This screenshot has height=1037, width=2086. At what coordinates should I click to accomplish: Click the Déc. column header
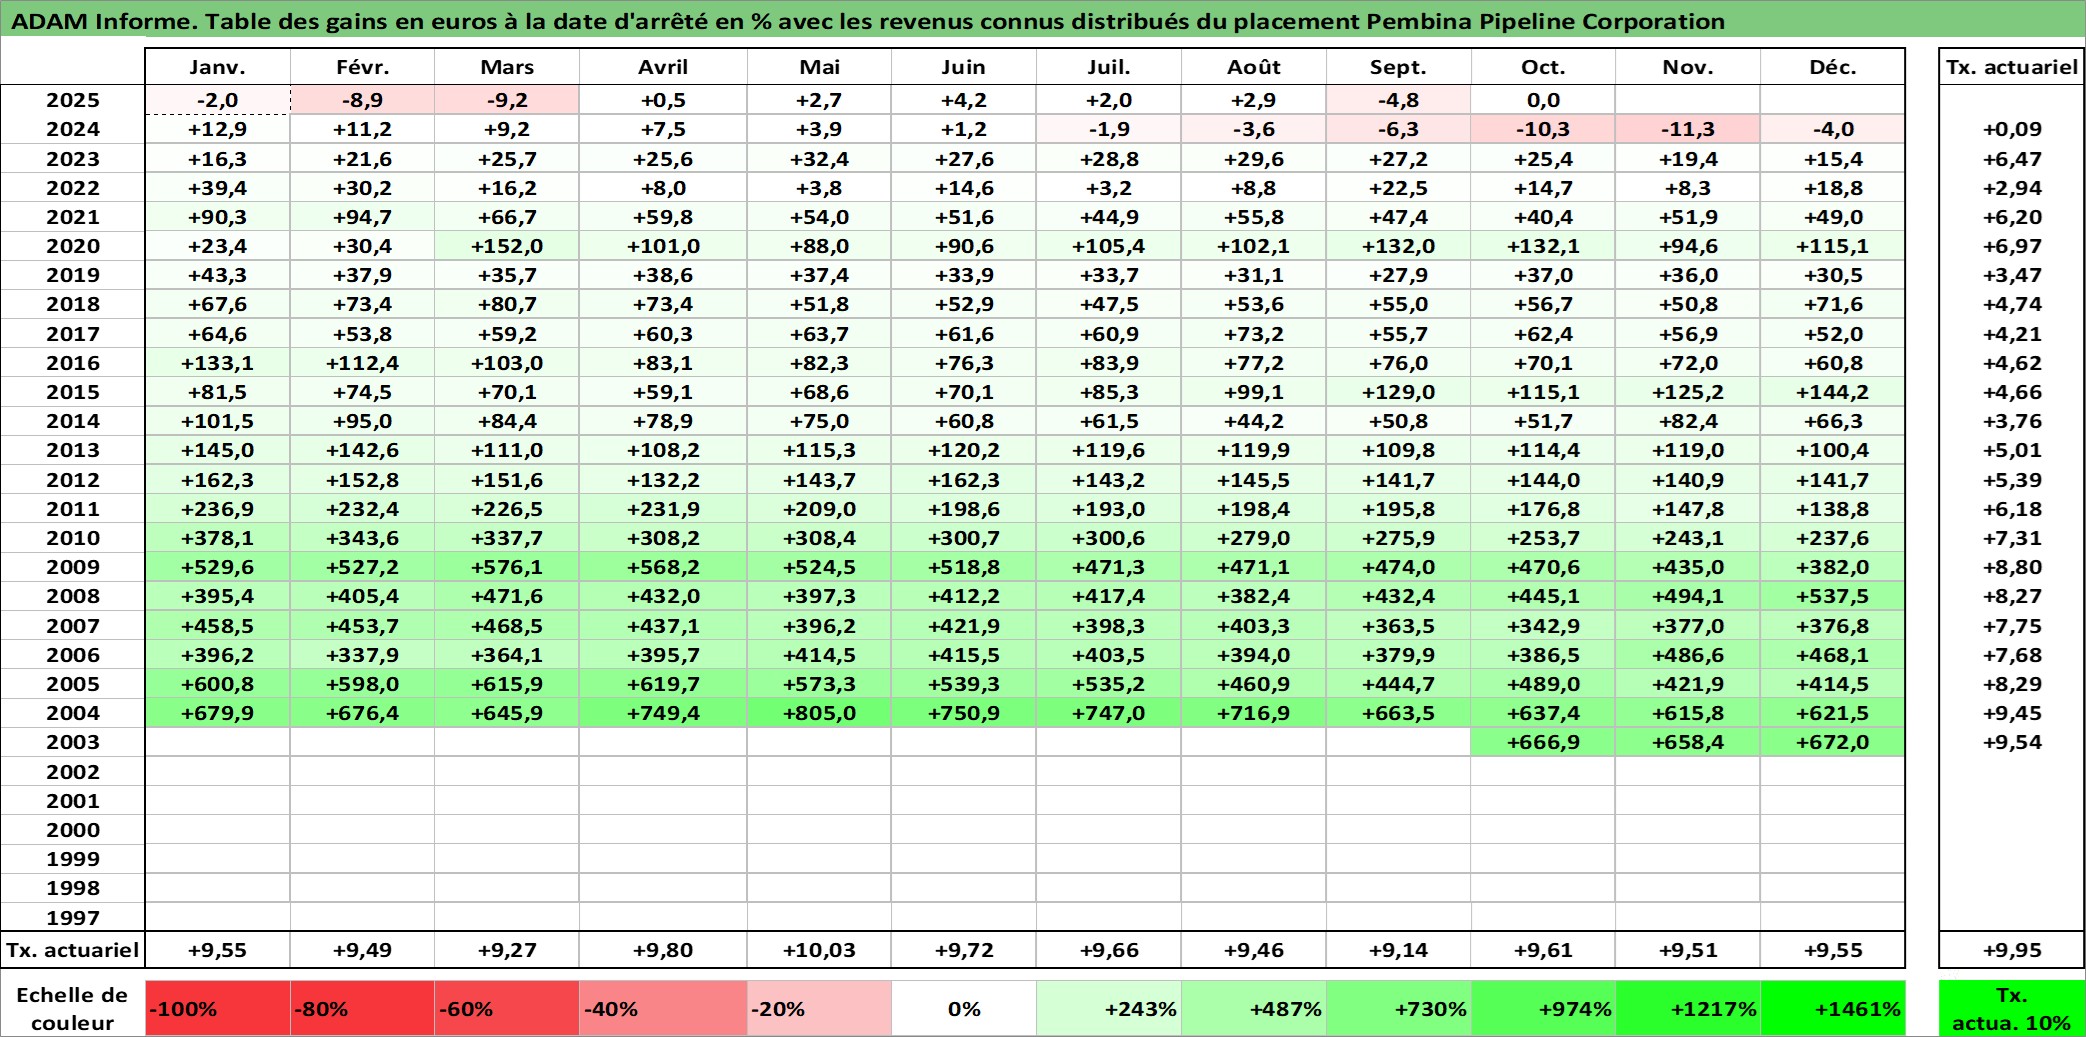click(1833, 67)
